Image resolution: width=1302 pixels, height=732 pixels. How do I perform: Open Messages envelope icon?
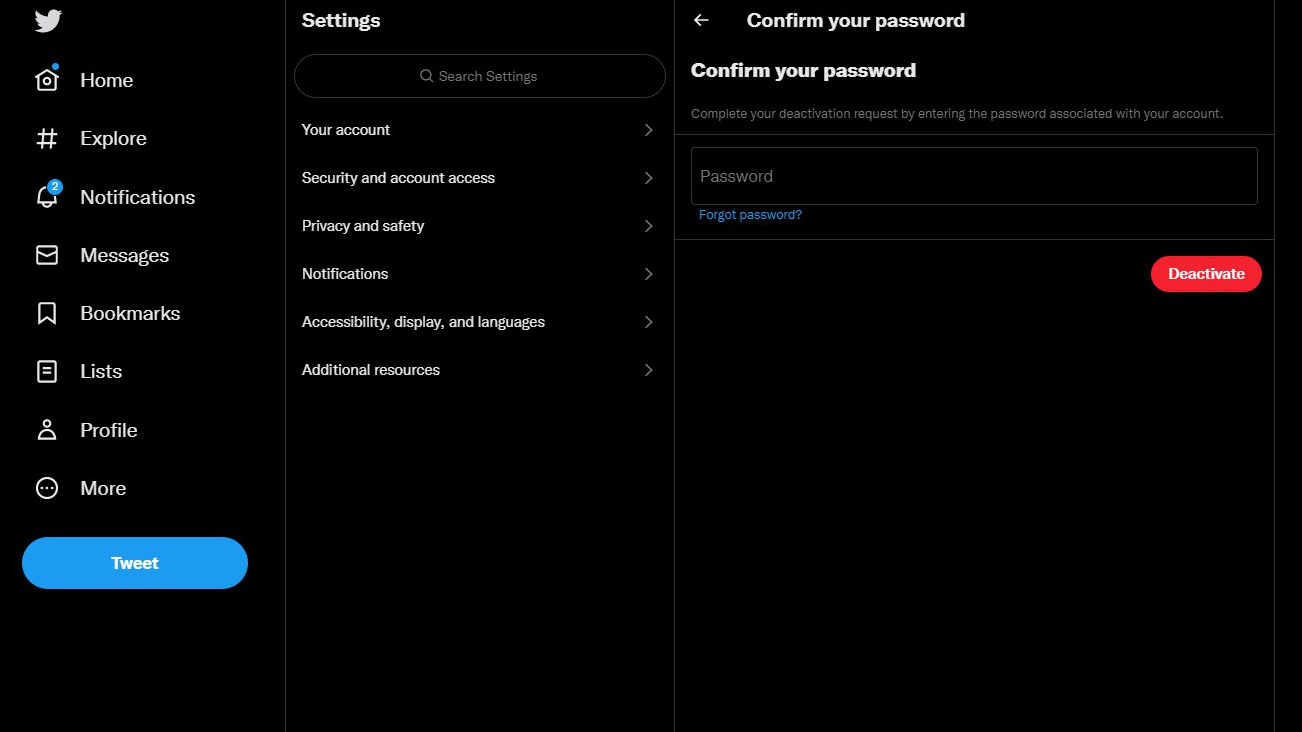click(x=47, y=255)
